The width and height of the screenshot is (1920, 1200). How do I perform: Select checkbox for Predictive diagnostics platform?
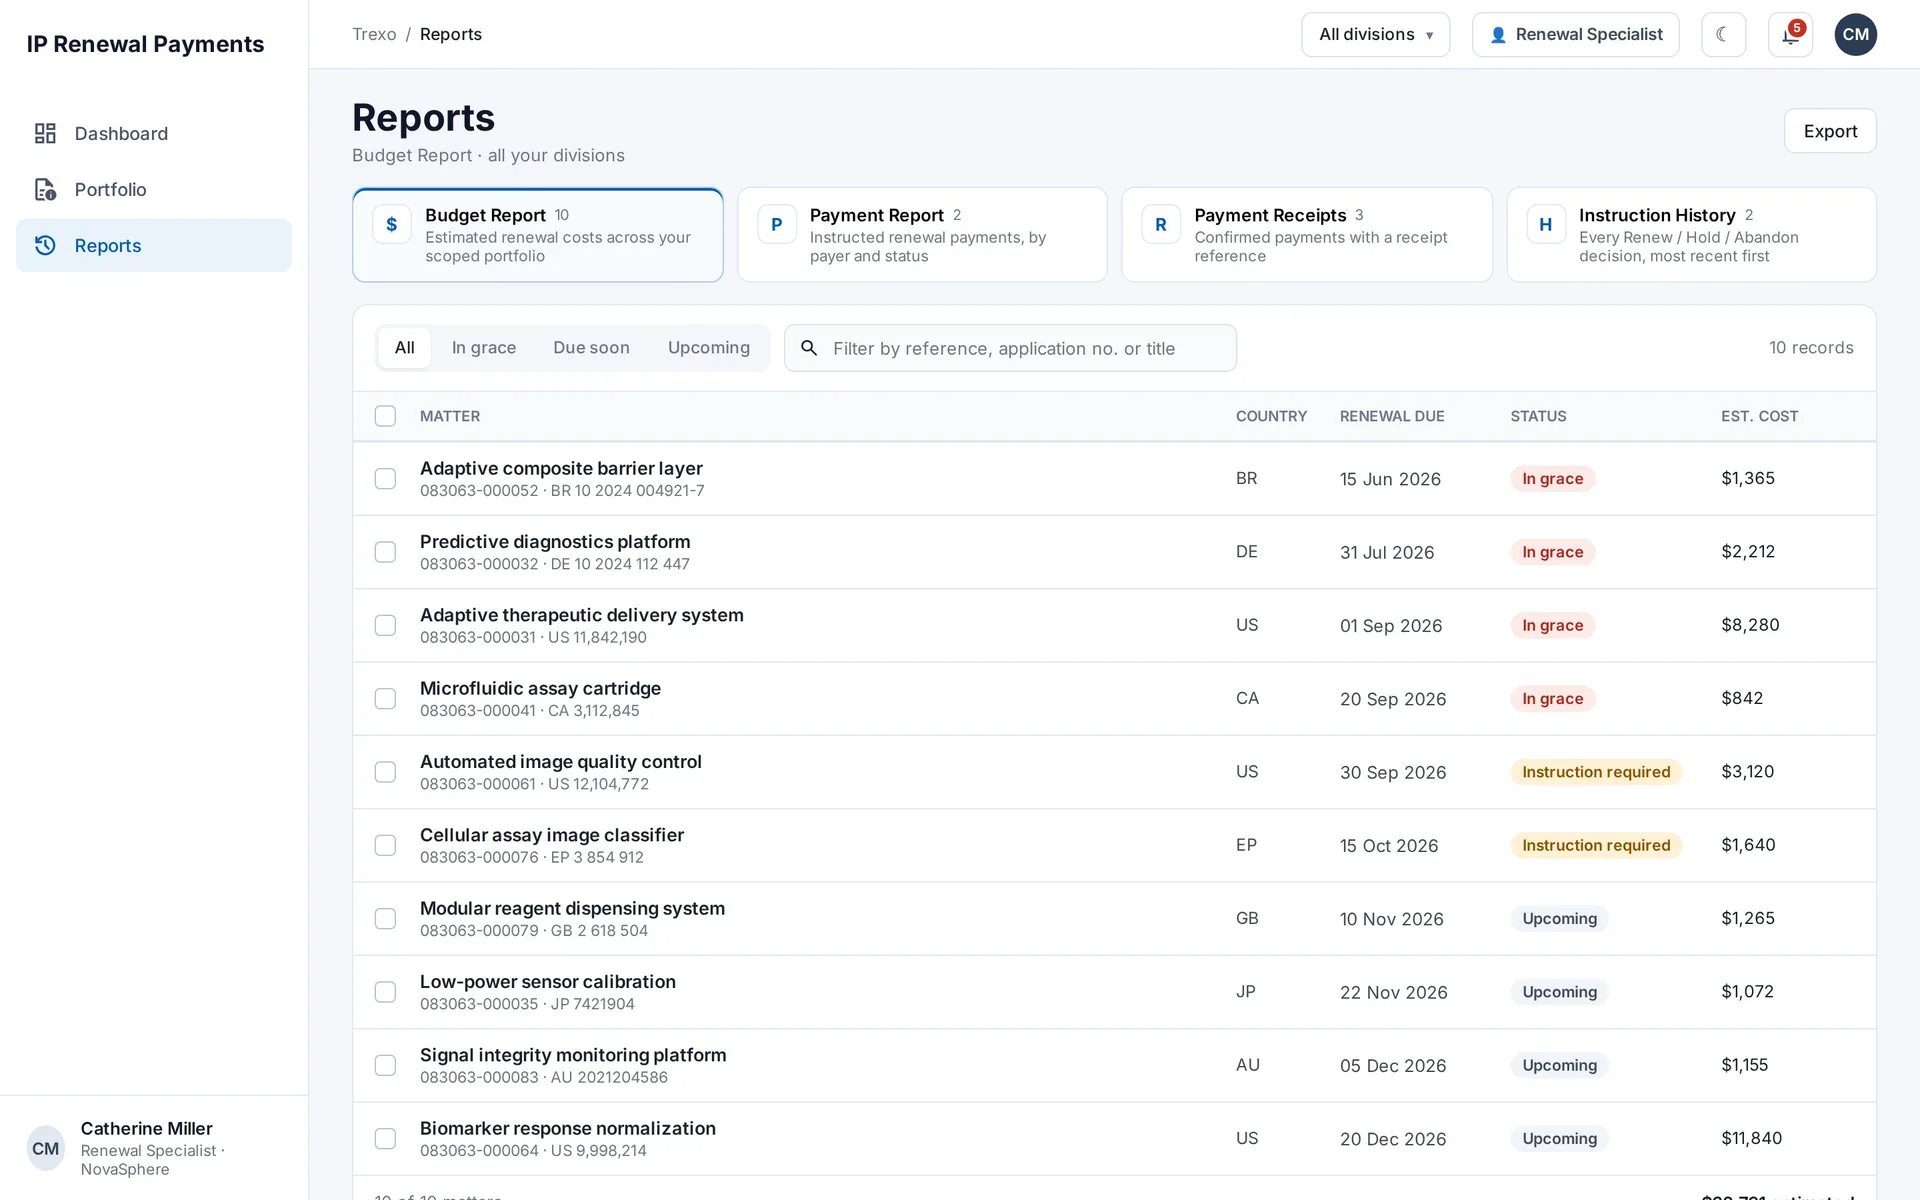pos(385,552)
